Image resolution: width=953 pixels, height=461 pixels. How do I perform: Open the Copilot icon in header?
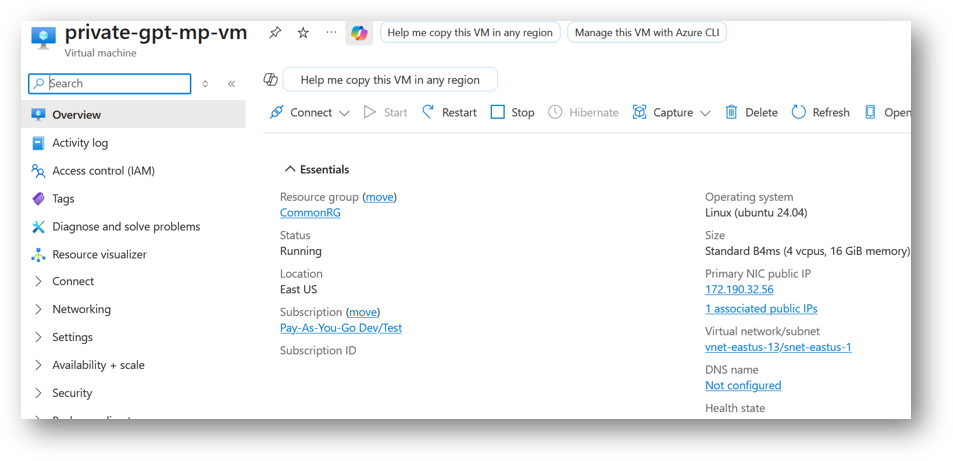coord(359,33)
